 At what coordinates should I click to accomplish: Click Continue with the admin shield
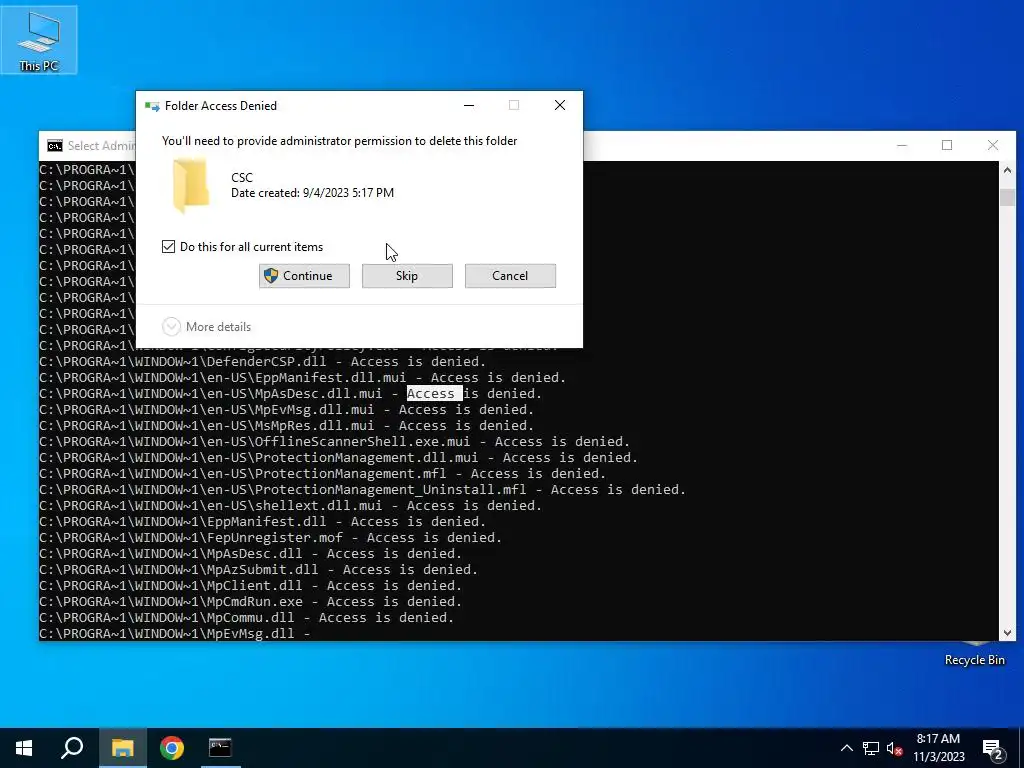304,276
